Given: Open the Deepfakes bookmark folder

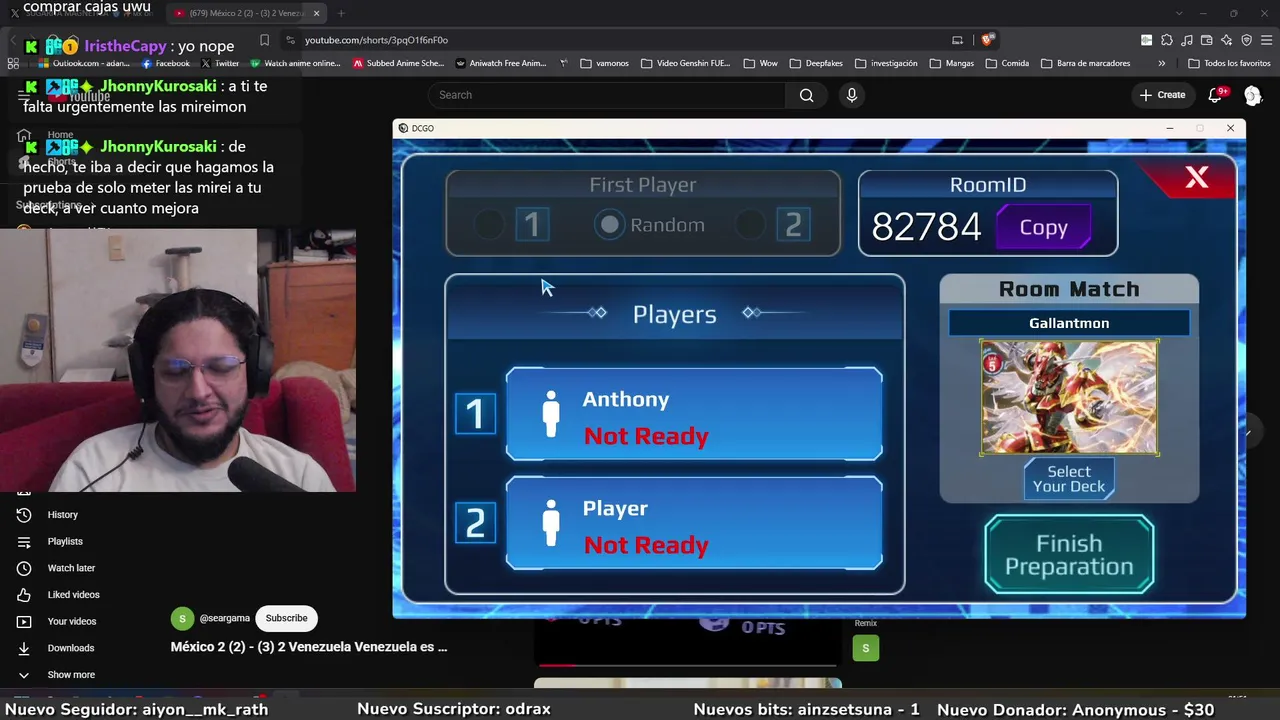Looking at the screenshot, I should (816, 63).
